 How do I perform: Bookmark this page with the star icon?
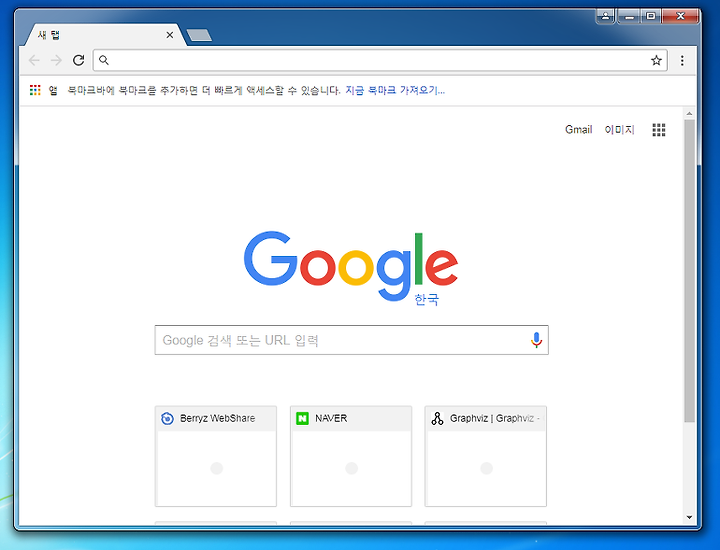(x=656, y=60)
